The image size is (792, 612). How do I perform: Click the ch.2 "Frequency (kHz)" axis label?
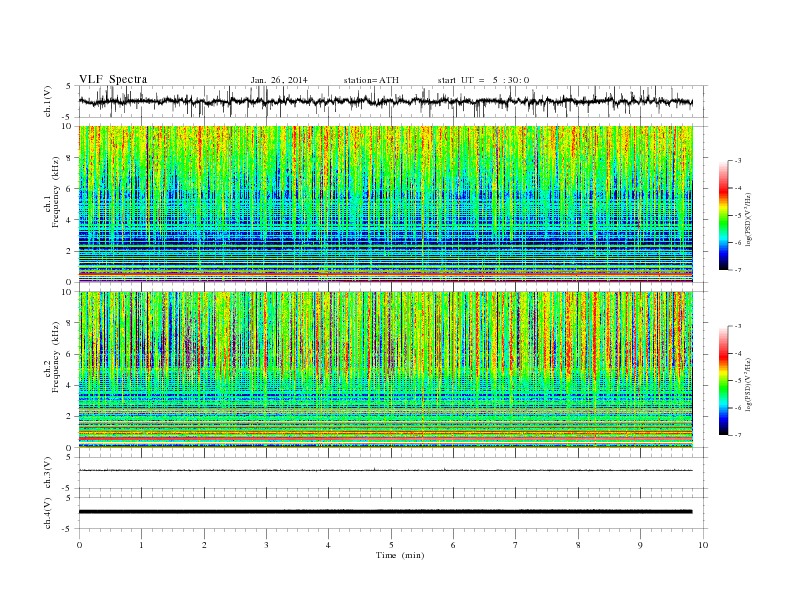pyautogui.click(x=55, y=356)
